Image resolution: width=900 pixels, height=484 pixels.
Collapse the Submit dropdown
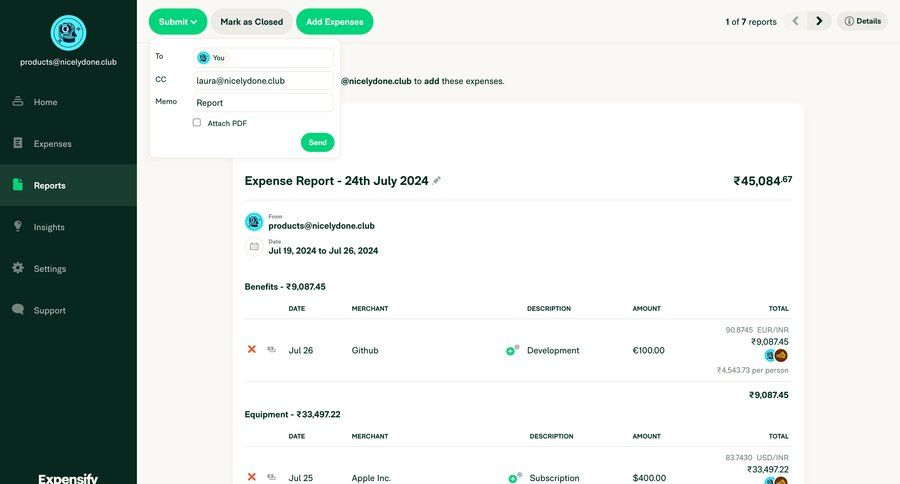click(178, 21)
